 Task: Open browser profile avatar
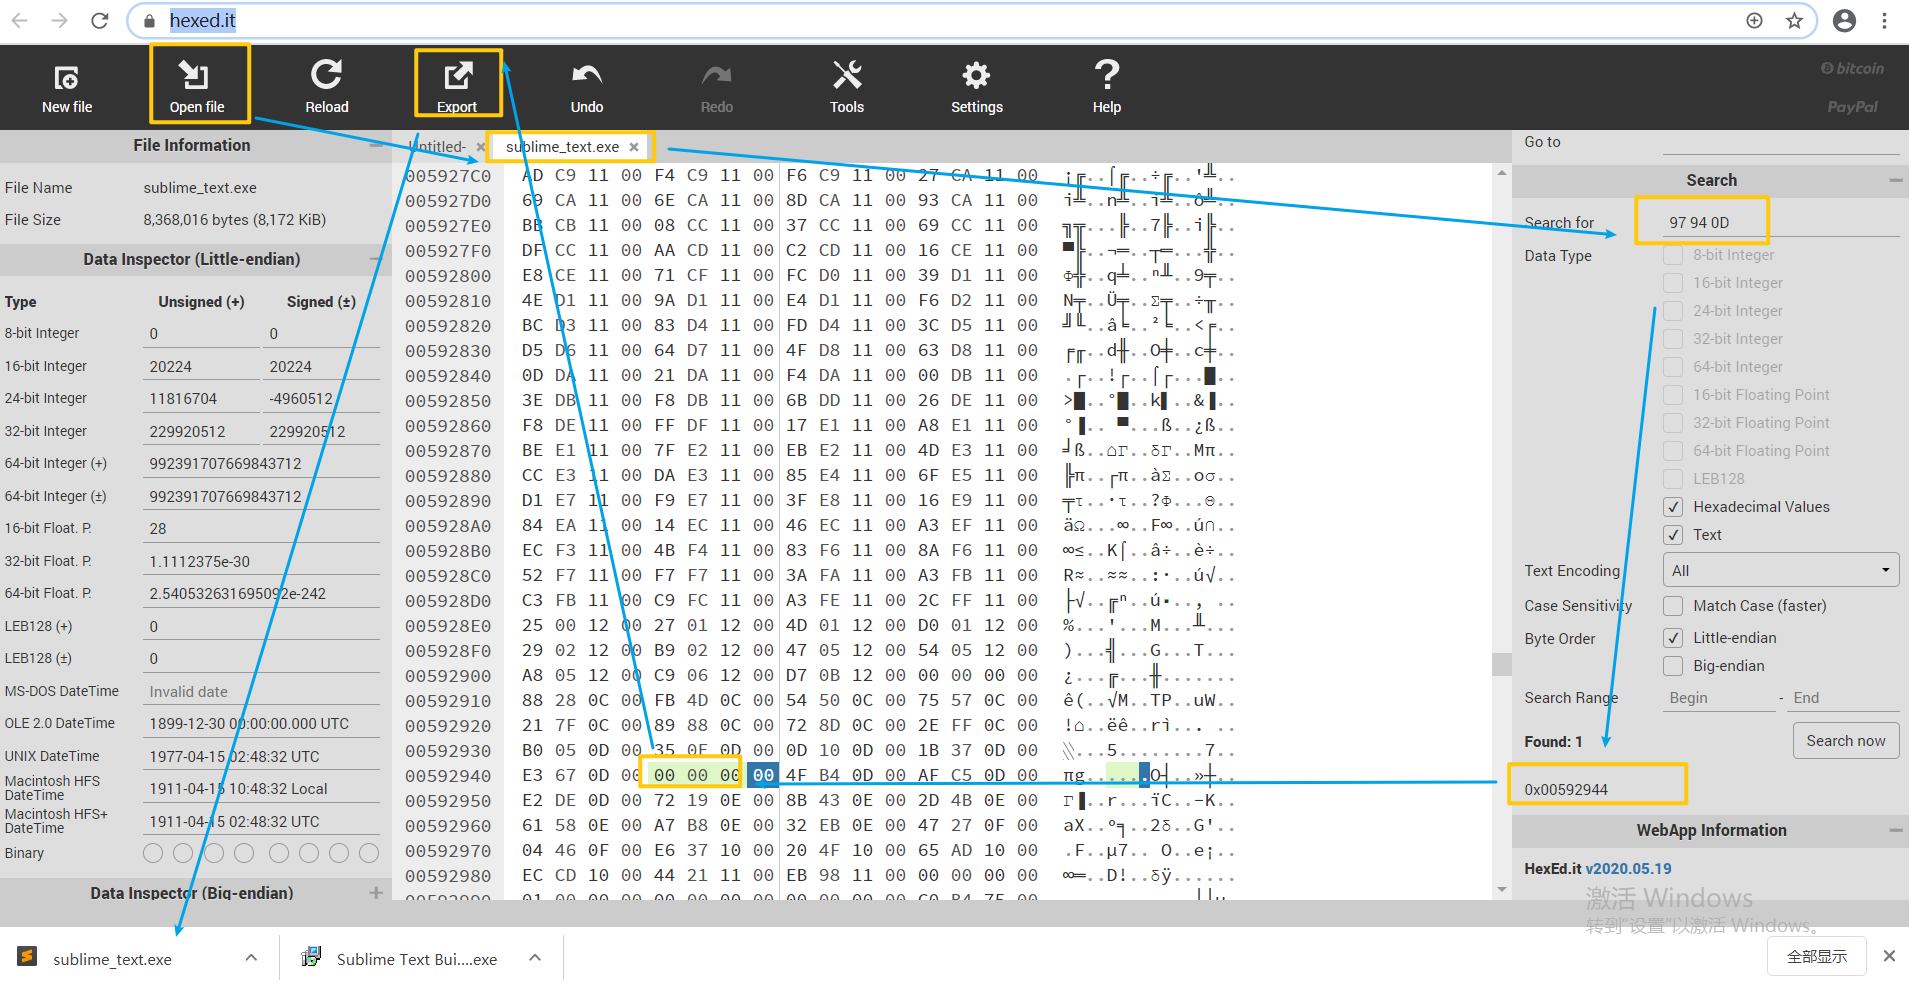tap(1845, 20)
